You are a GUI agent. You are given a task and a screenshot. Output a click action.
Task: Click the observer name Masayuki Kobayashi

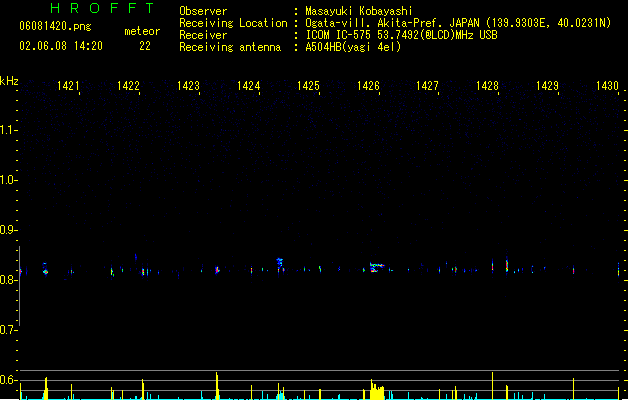click(x=359, y=11)
